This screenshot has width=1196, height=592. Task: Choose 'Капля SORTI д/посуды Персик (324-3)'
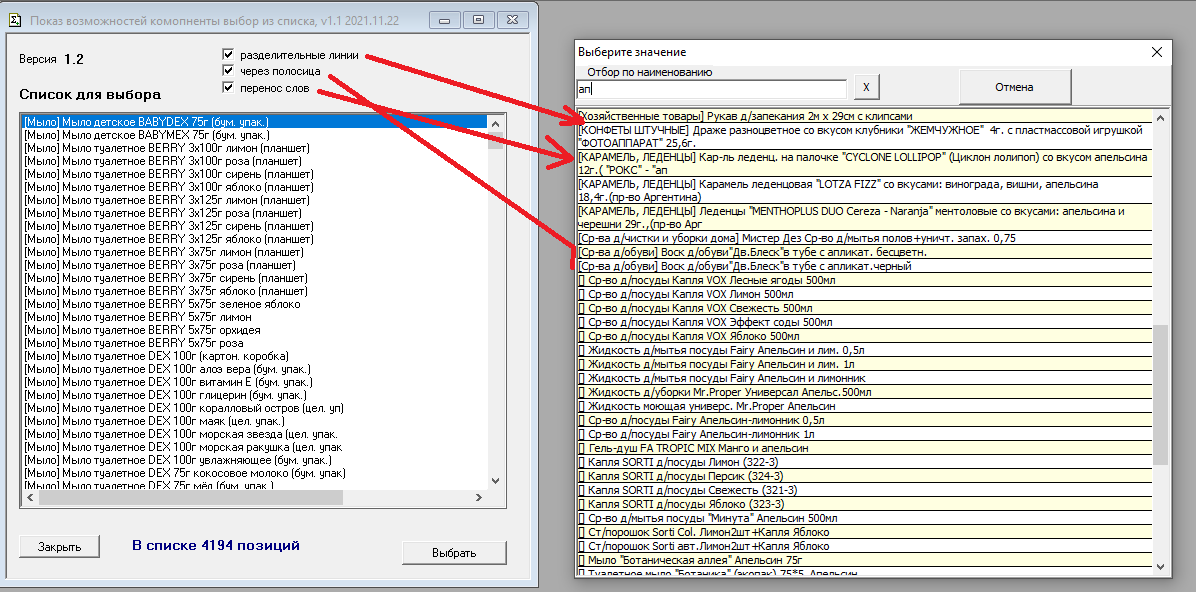[x=864, y=476]
